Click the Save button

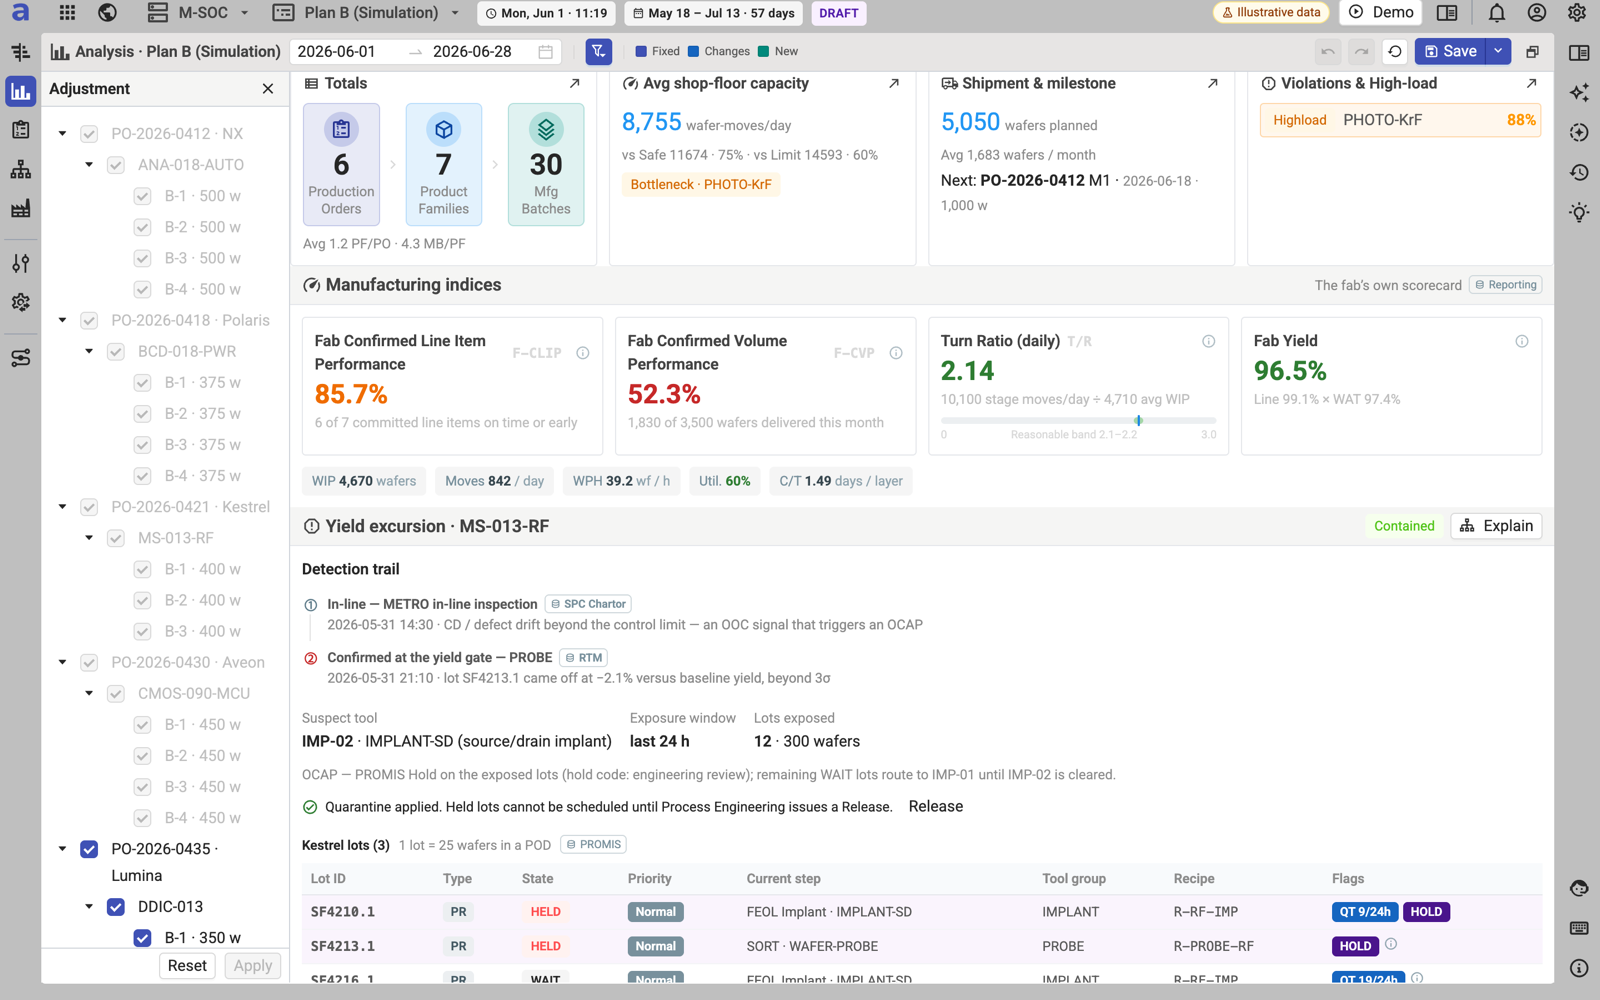pos(1451,51)
